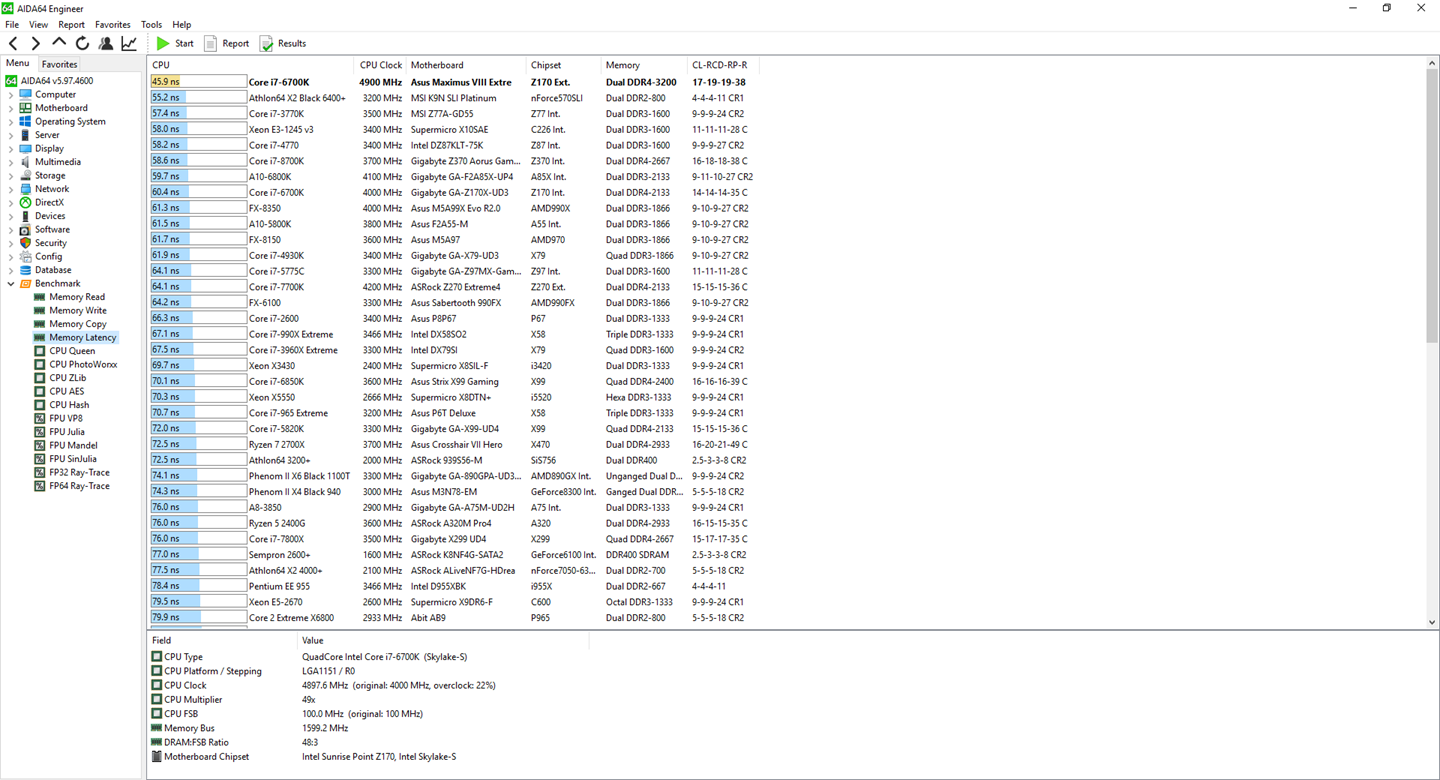The height and width of the screenshot is (780, 1440).
Task: Select the Config tree icon
Action: pos(26,257)
